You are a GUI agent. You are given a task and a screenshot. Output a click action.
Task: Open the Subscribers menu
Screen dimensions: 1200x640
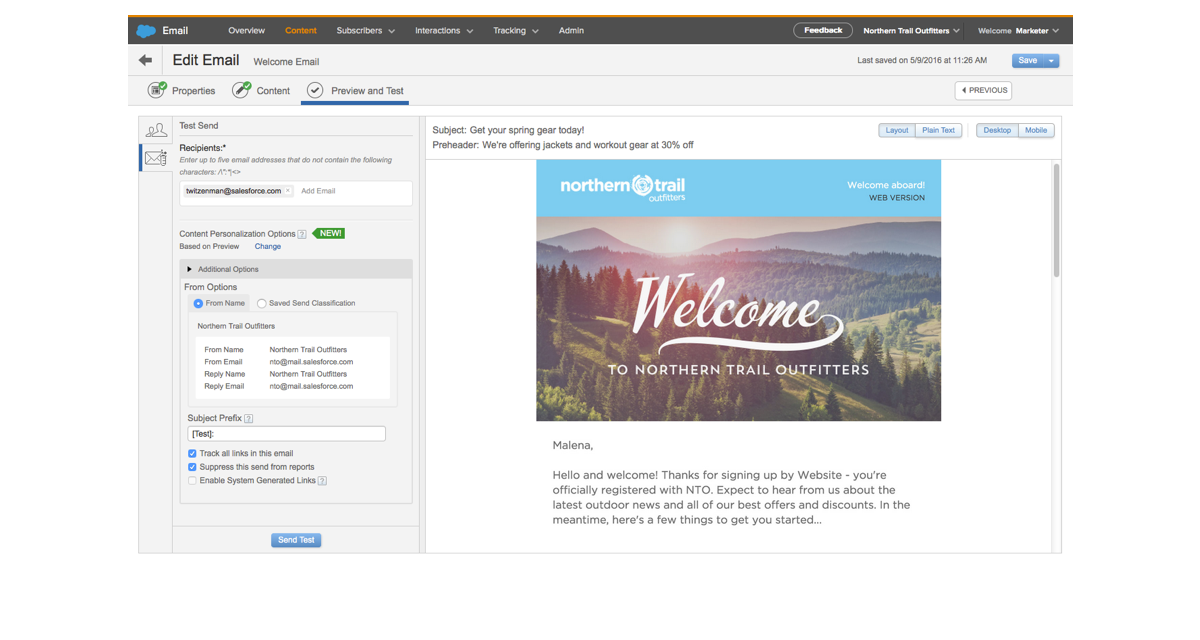pos(365,31)
